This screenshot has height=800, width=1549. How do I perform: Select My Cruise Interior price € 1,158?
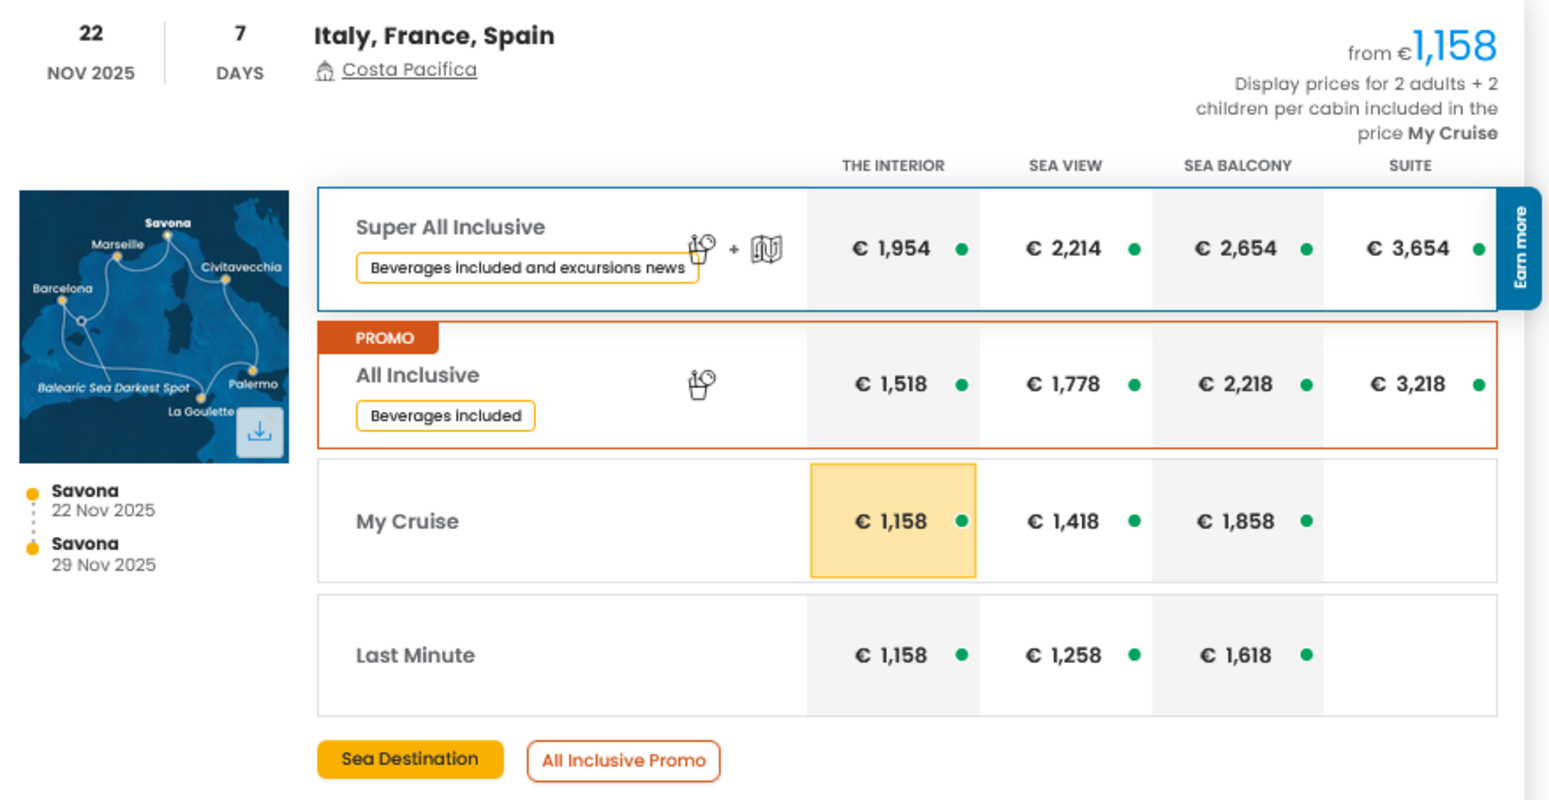[x=892, y=521]
